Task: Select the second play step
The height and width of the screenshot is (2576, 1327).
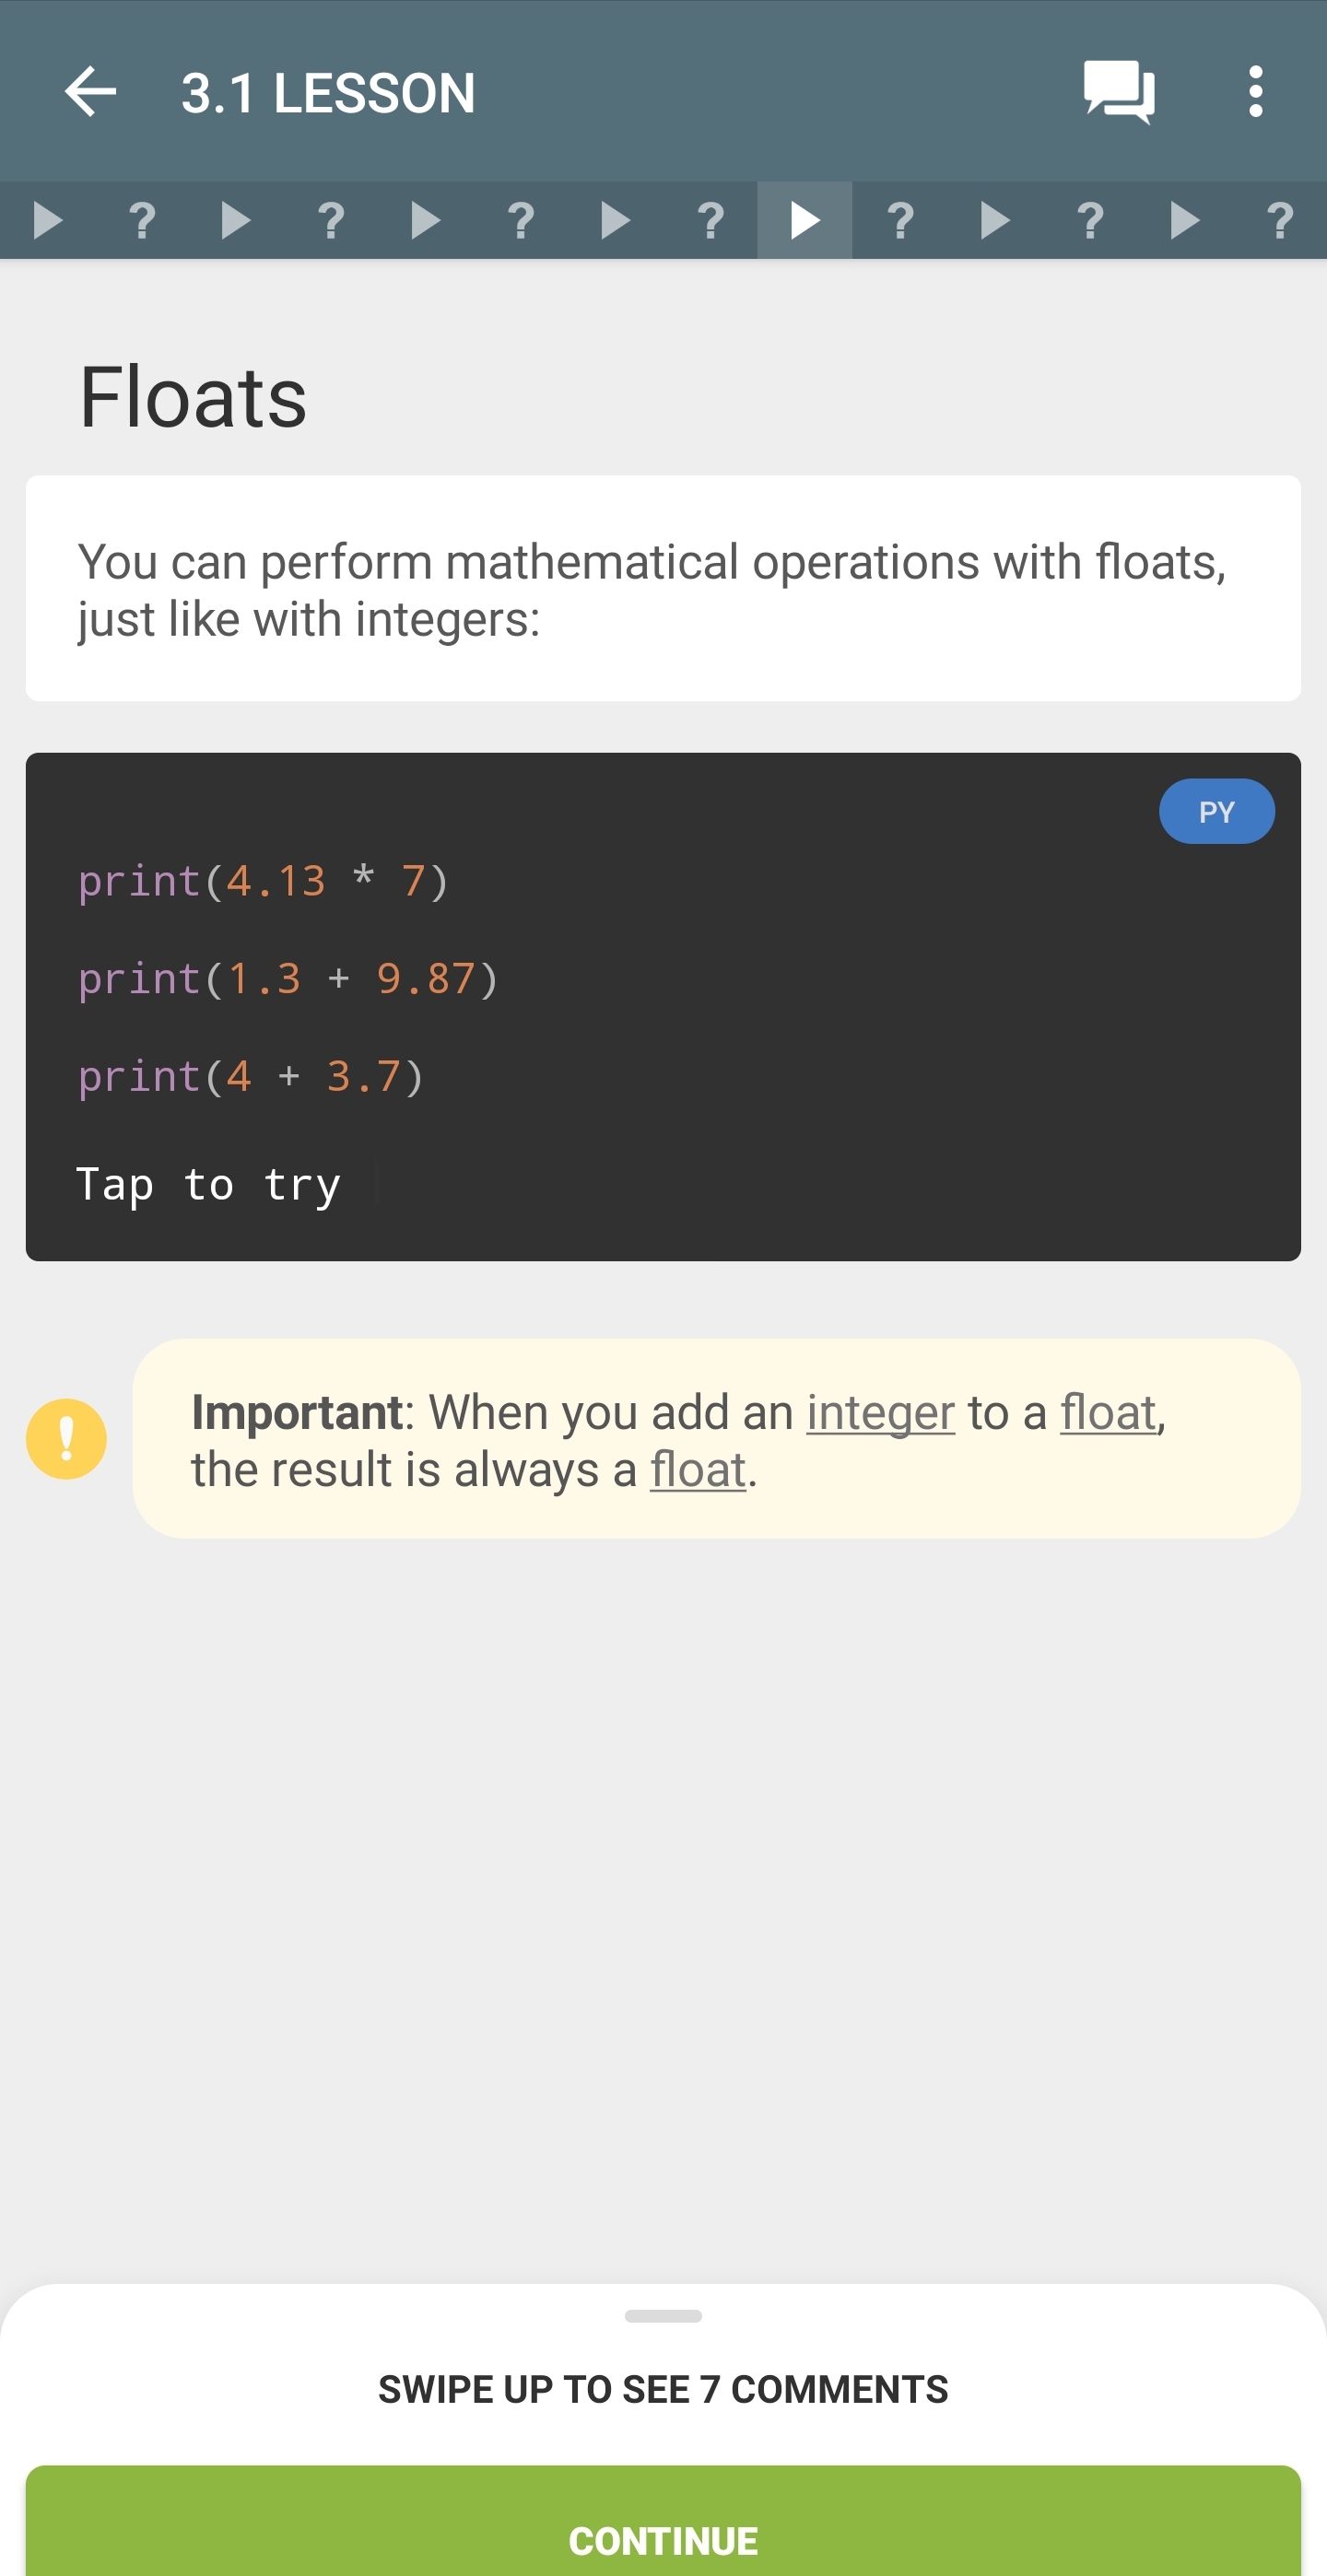Action: 236,220
